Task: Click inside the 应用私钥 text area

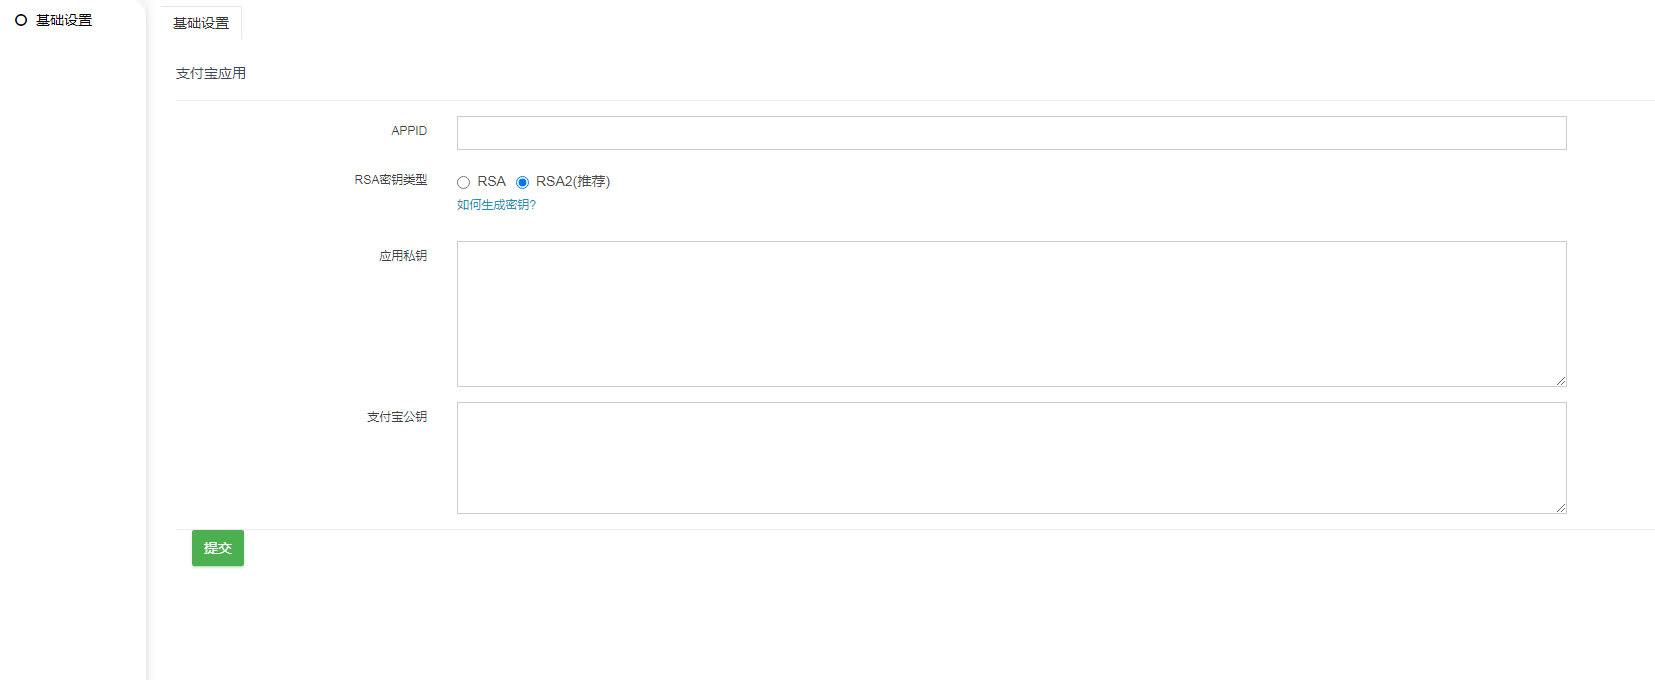Action: pyautogui.click(x=1011, y=313)
